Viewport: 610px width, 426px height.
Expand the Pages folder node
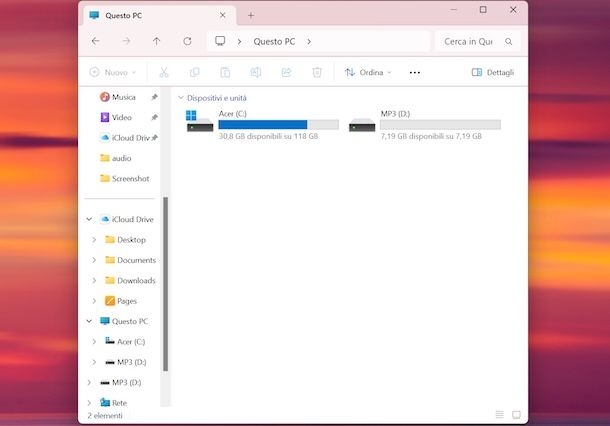pyautogui.click(x=94, y=301)
